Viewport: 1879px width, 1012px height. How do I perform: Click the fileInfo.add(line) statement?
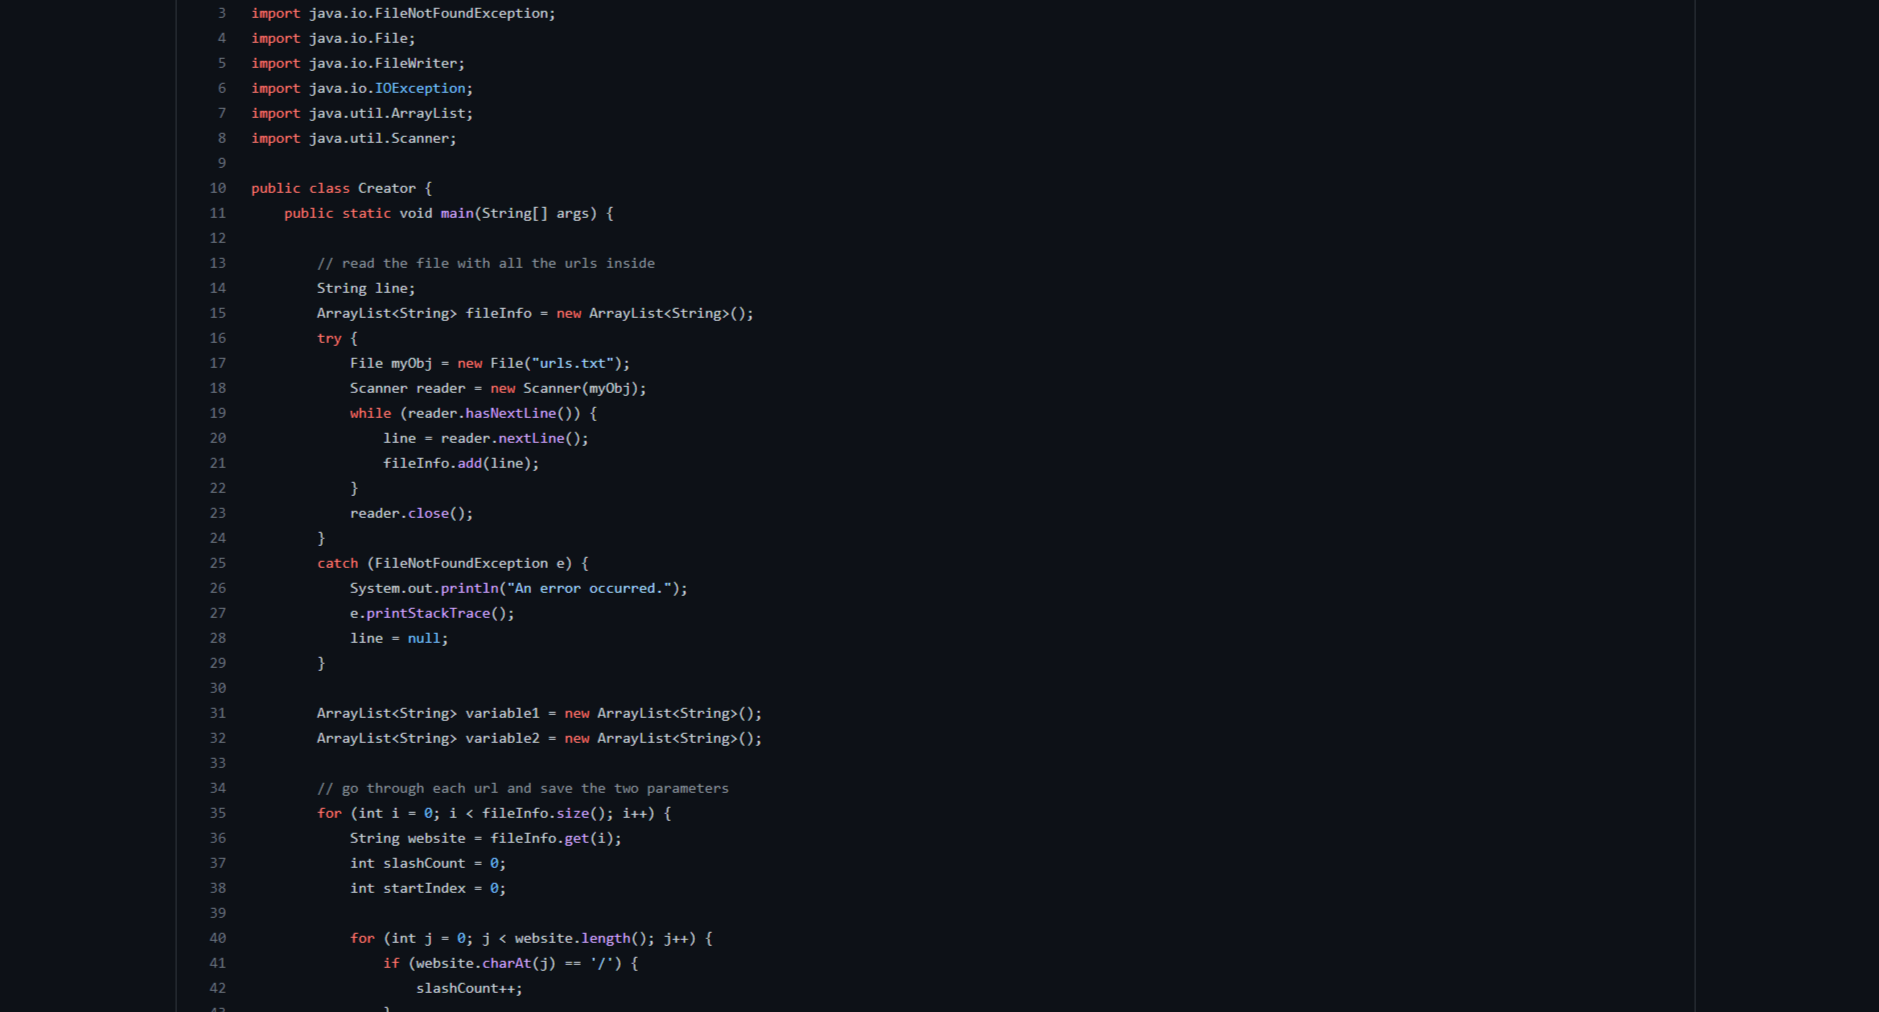pos(461,463)
